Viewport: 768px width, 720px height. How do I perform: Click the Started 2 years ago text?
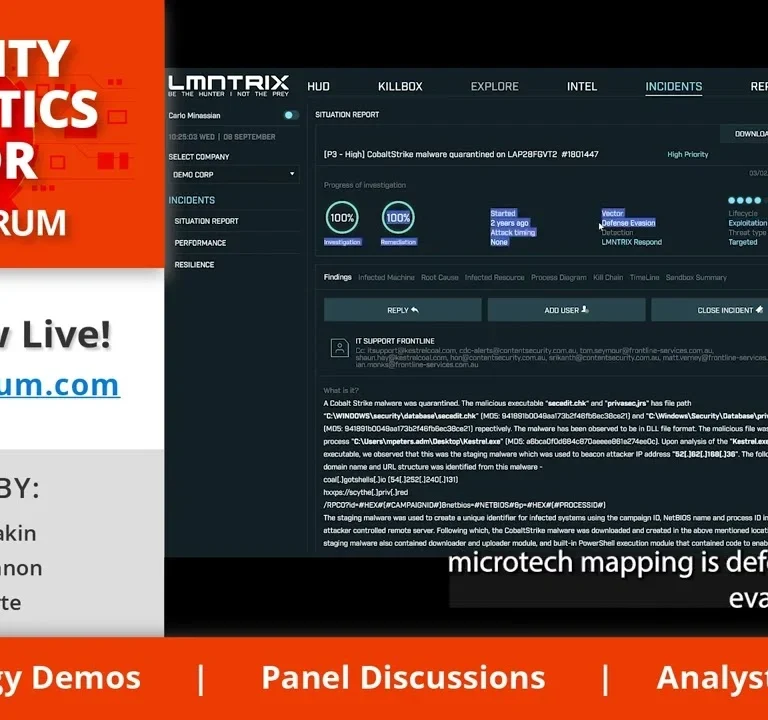[x=509, y=218]
